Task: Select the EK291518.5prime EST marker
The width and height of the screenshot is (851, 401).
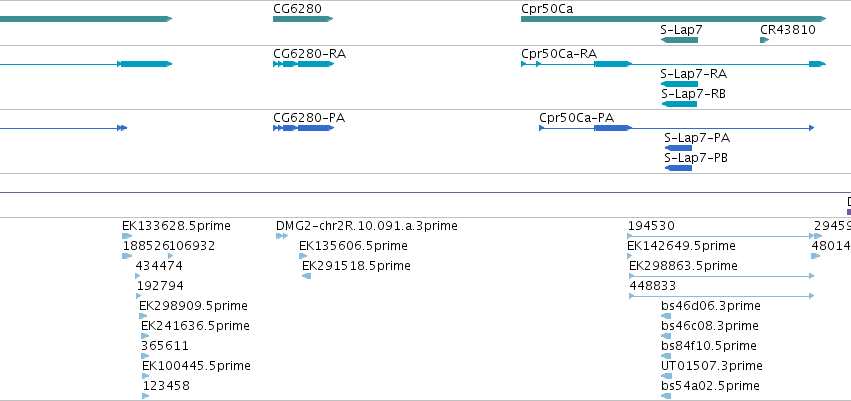Action: [306, 276]
